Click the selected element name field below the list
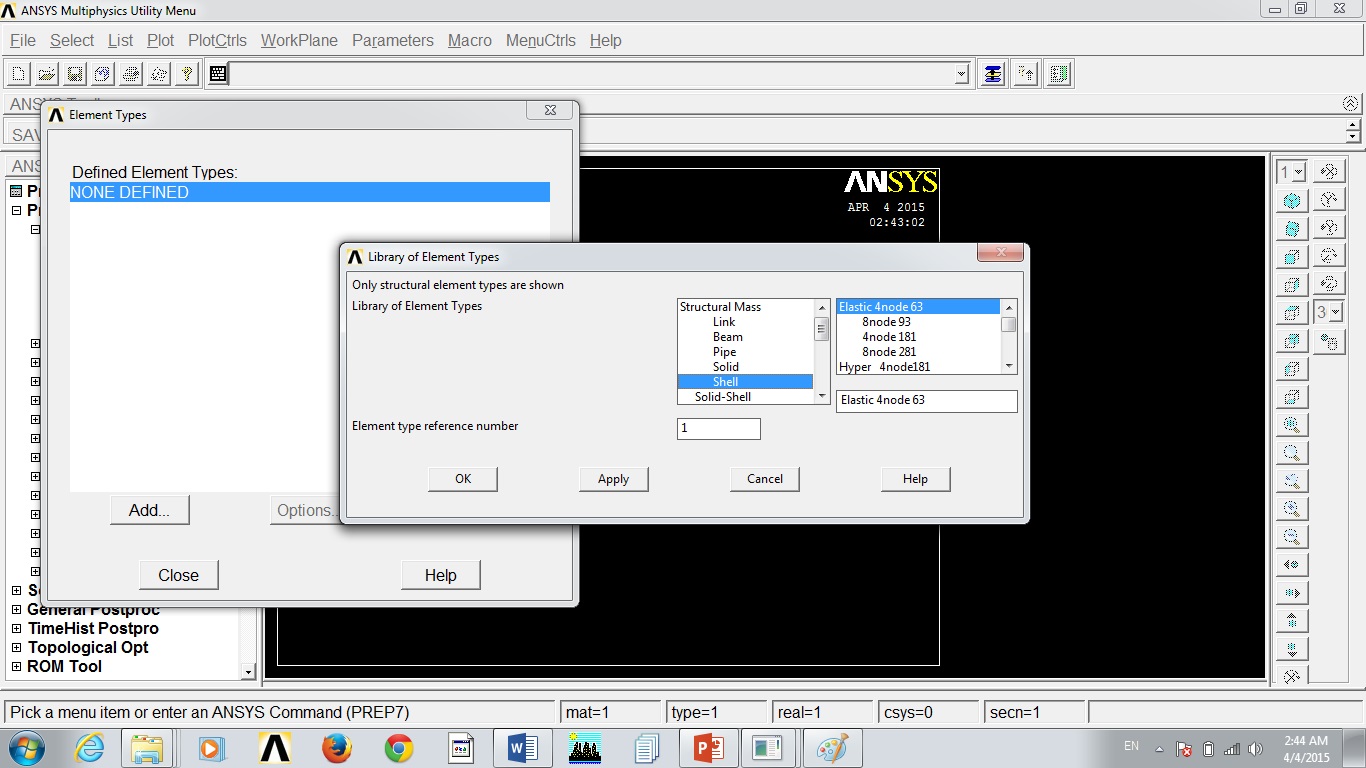Image resolution: width=1366 pixels, height=768 pixels. pos(927,400)
